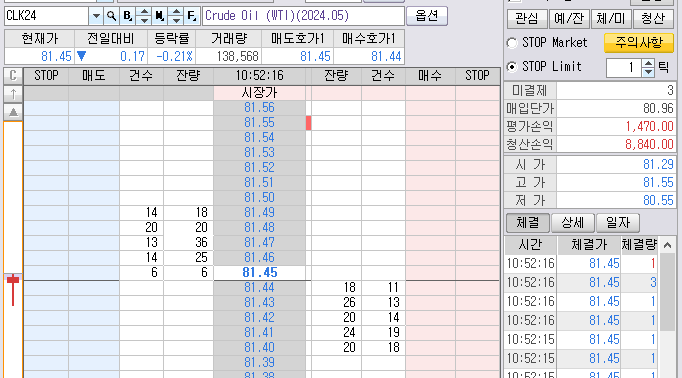Image resolution: width=682 pixels, height=378 pixels.
Task: Click the tick count field showing 1
Action: tap(624, 67)
